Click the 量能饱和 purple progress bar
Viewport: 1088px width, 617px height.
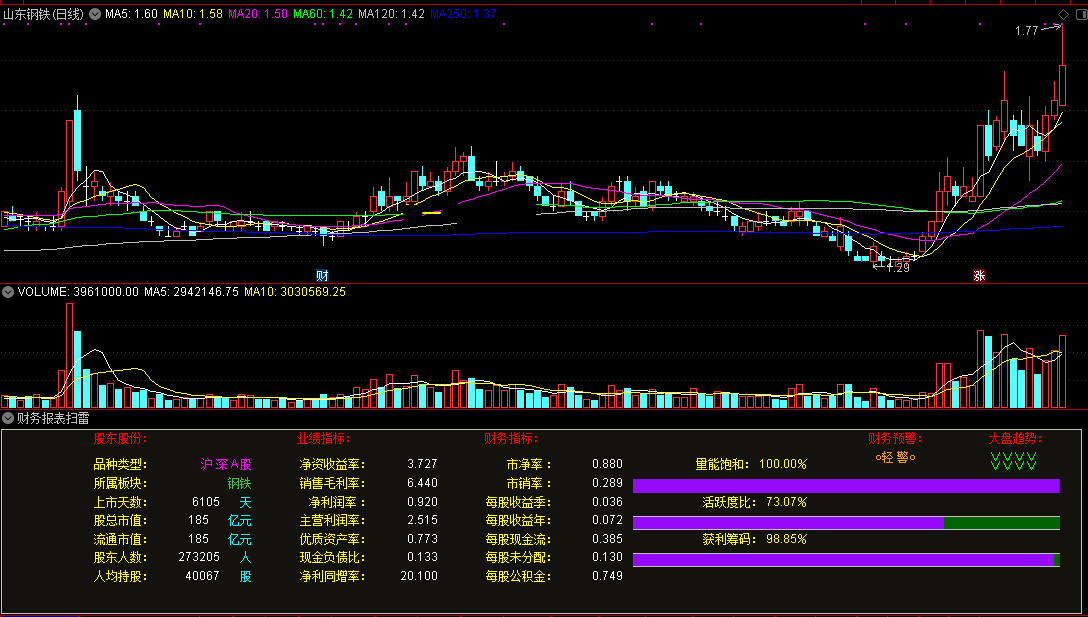pyautogui.click(x=847, y=486)
